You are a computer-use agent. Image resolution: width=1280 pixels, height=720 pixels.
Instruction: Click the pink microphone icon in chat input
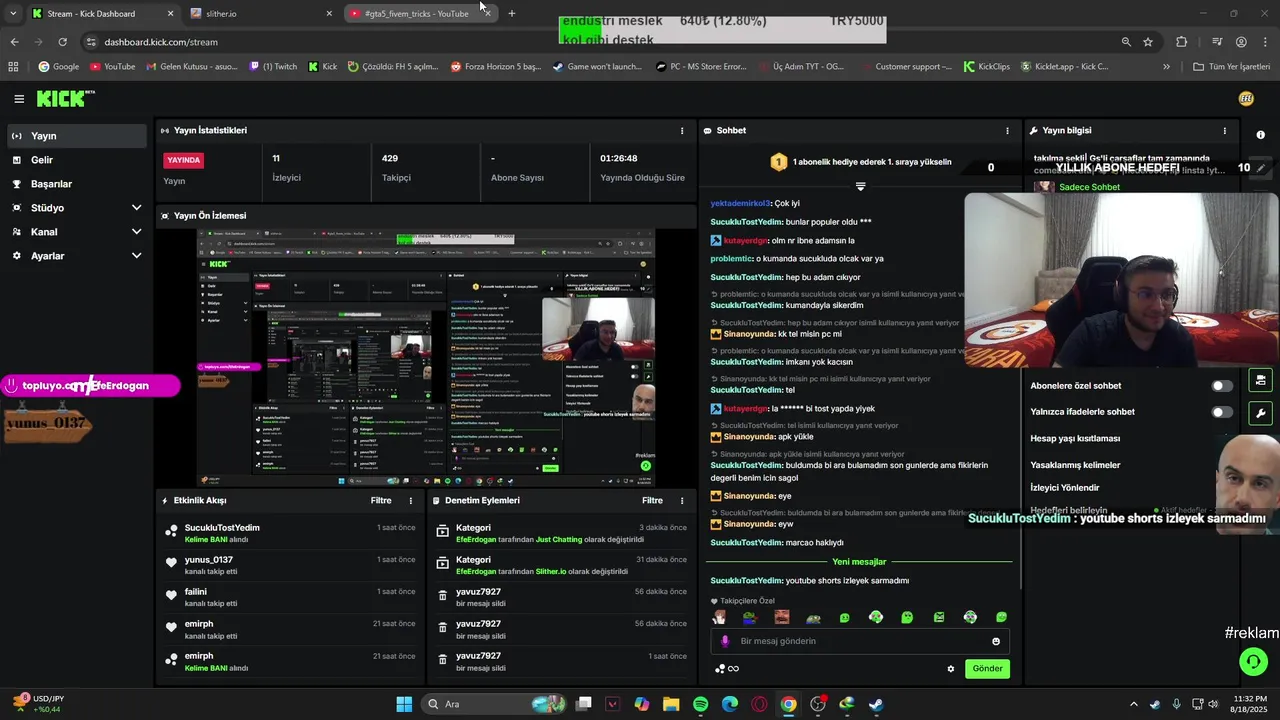point(725,642)
